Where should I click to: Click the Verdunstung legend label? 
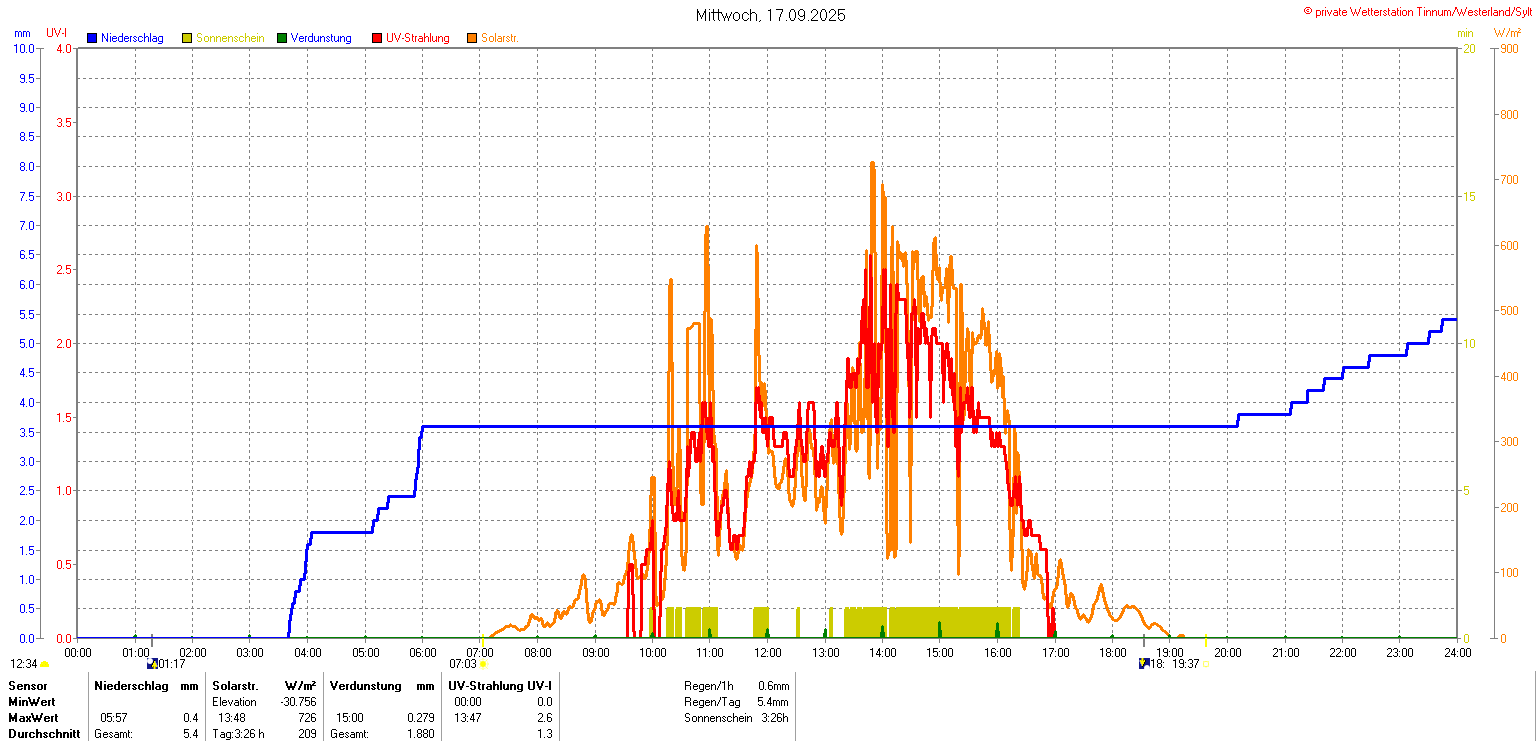point(321,38)
